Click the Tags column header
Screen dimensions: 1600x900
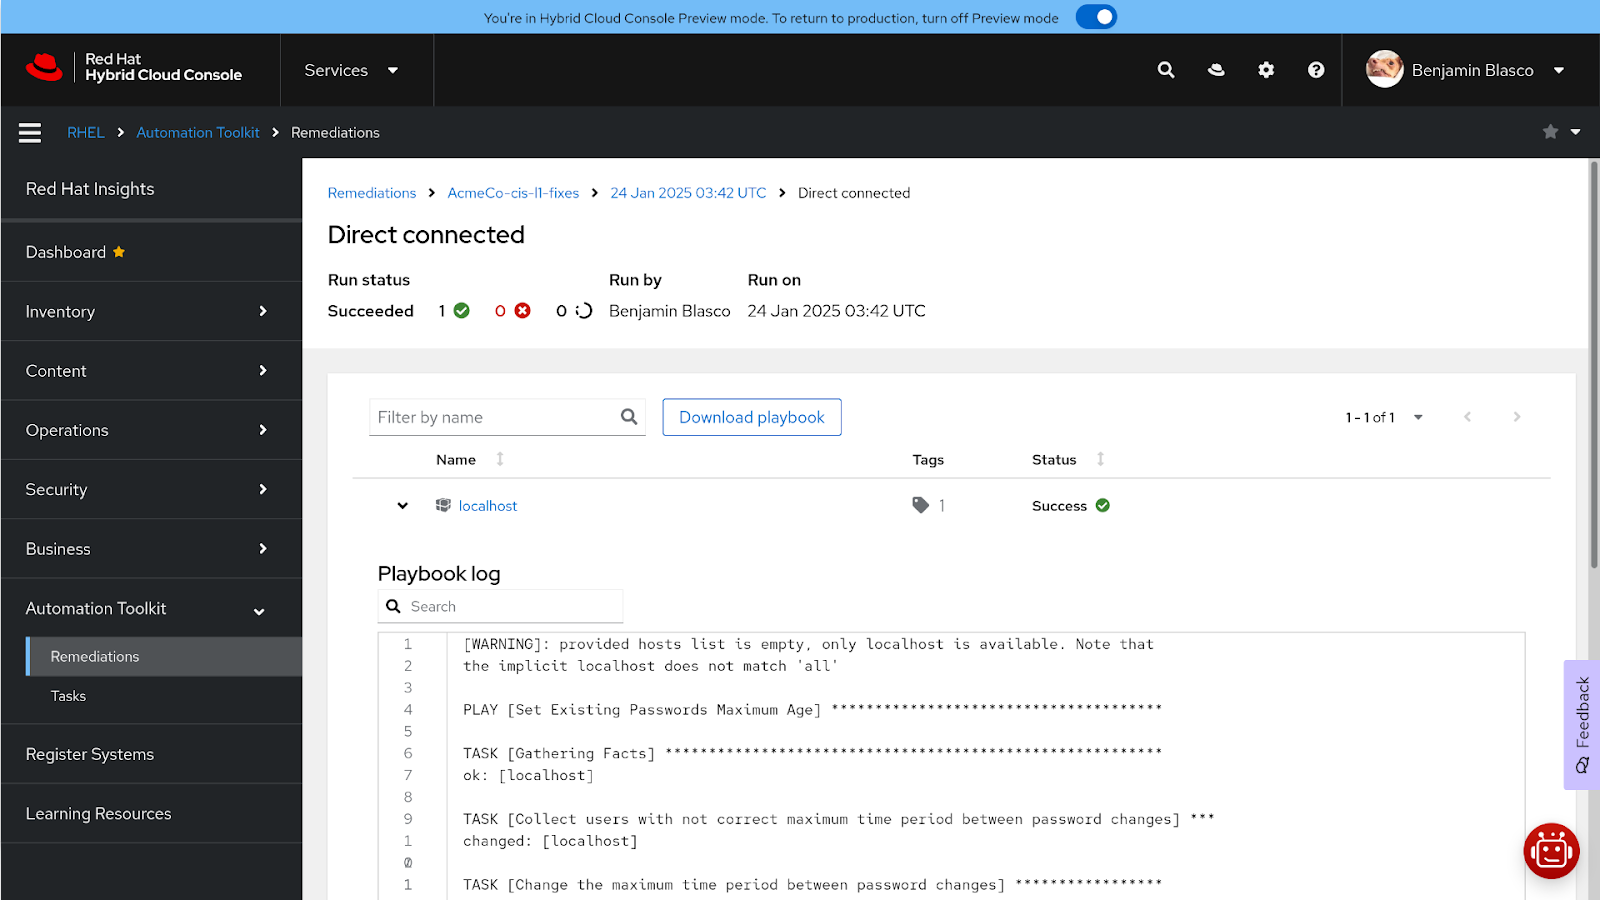928,460
